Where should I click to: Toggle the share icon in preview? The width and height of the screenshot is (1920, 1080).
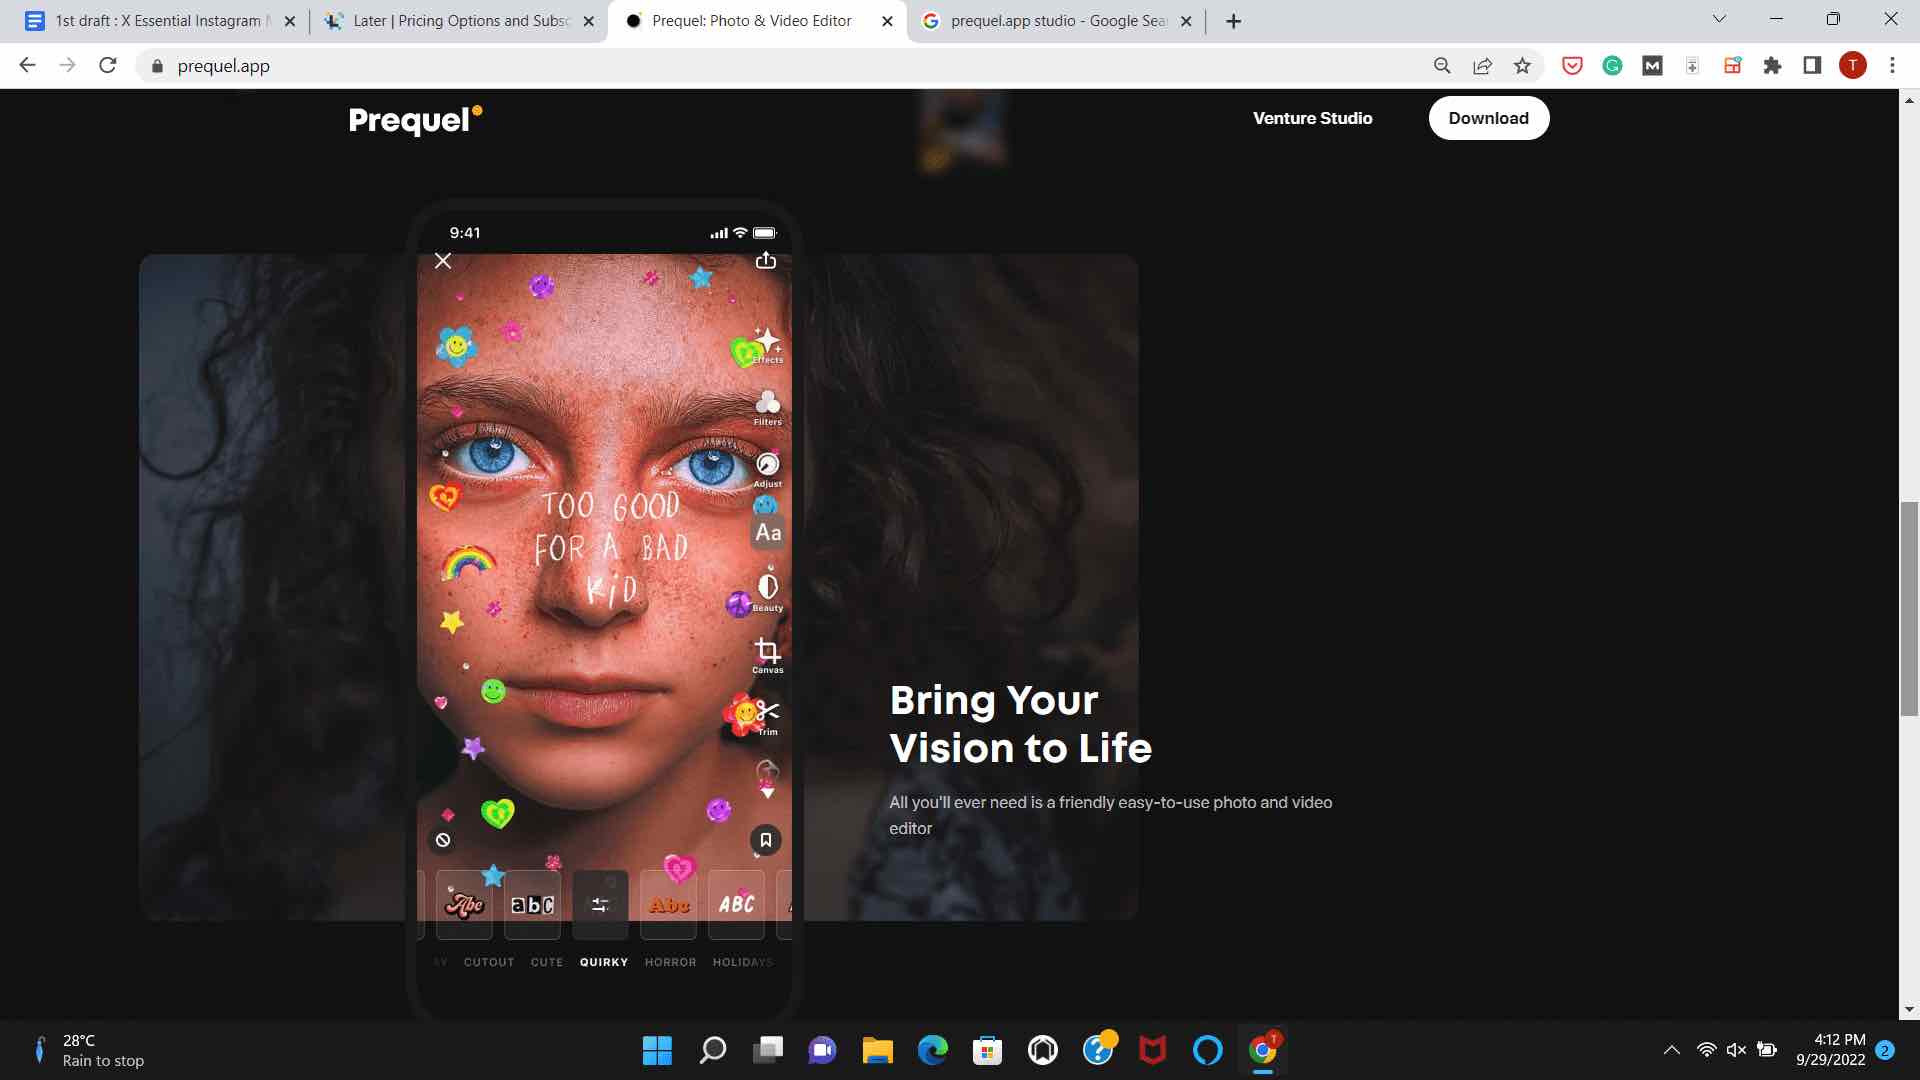[765, 260]
